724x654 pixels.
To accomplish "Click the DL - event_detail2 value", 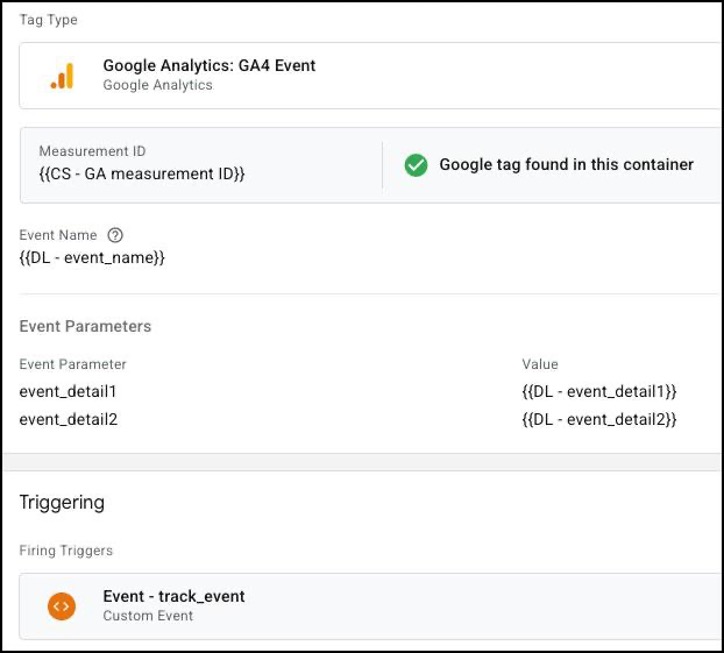I will point(599,419).
